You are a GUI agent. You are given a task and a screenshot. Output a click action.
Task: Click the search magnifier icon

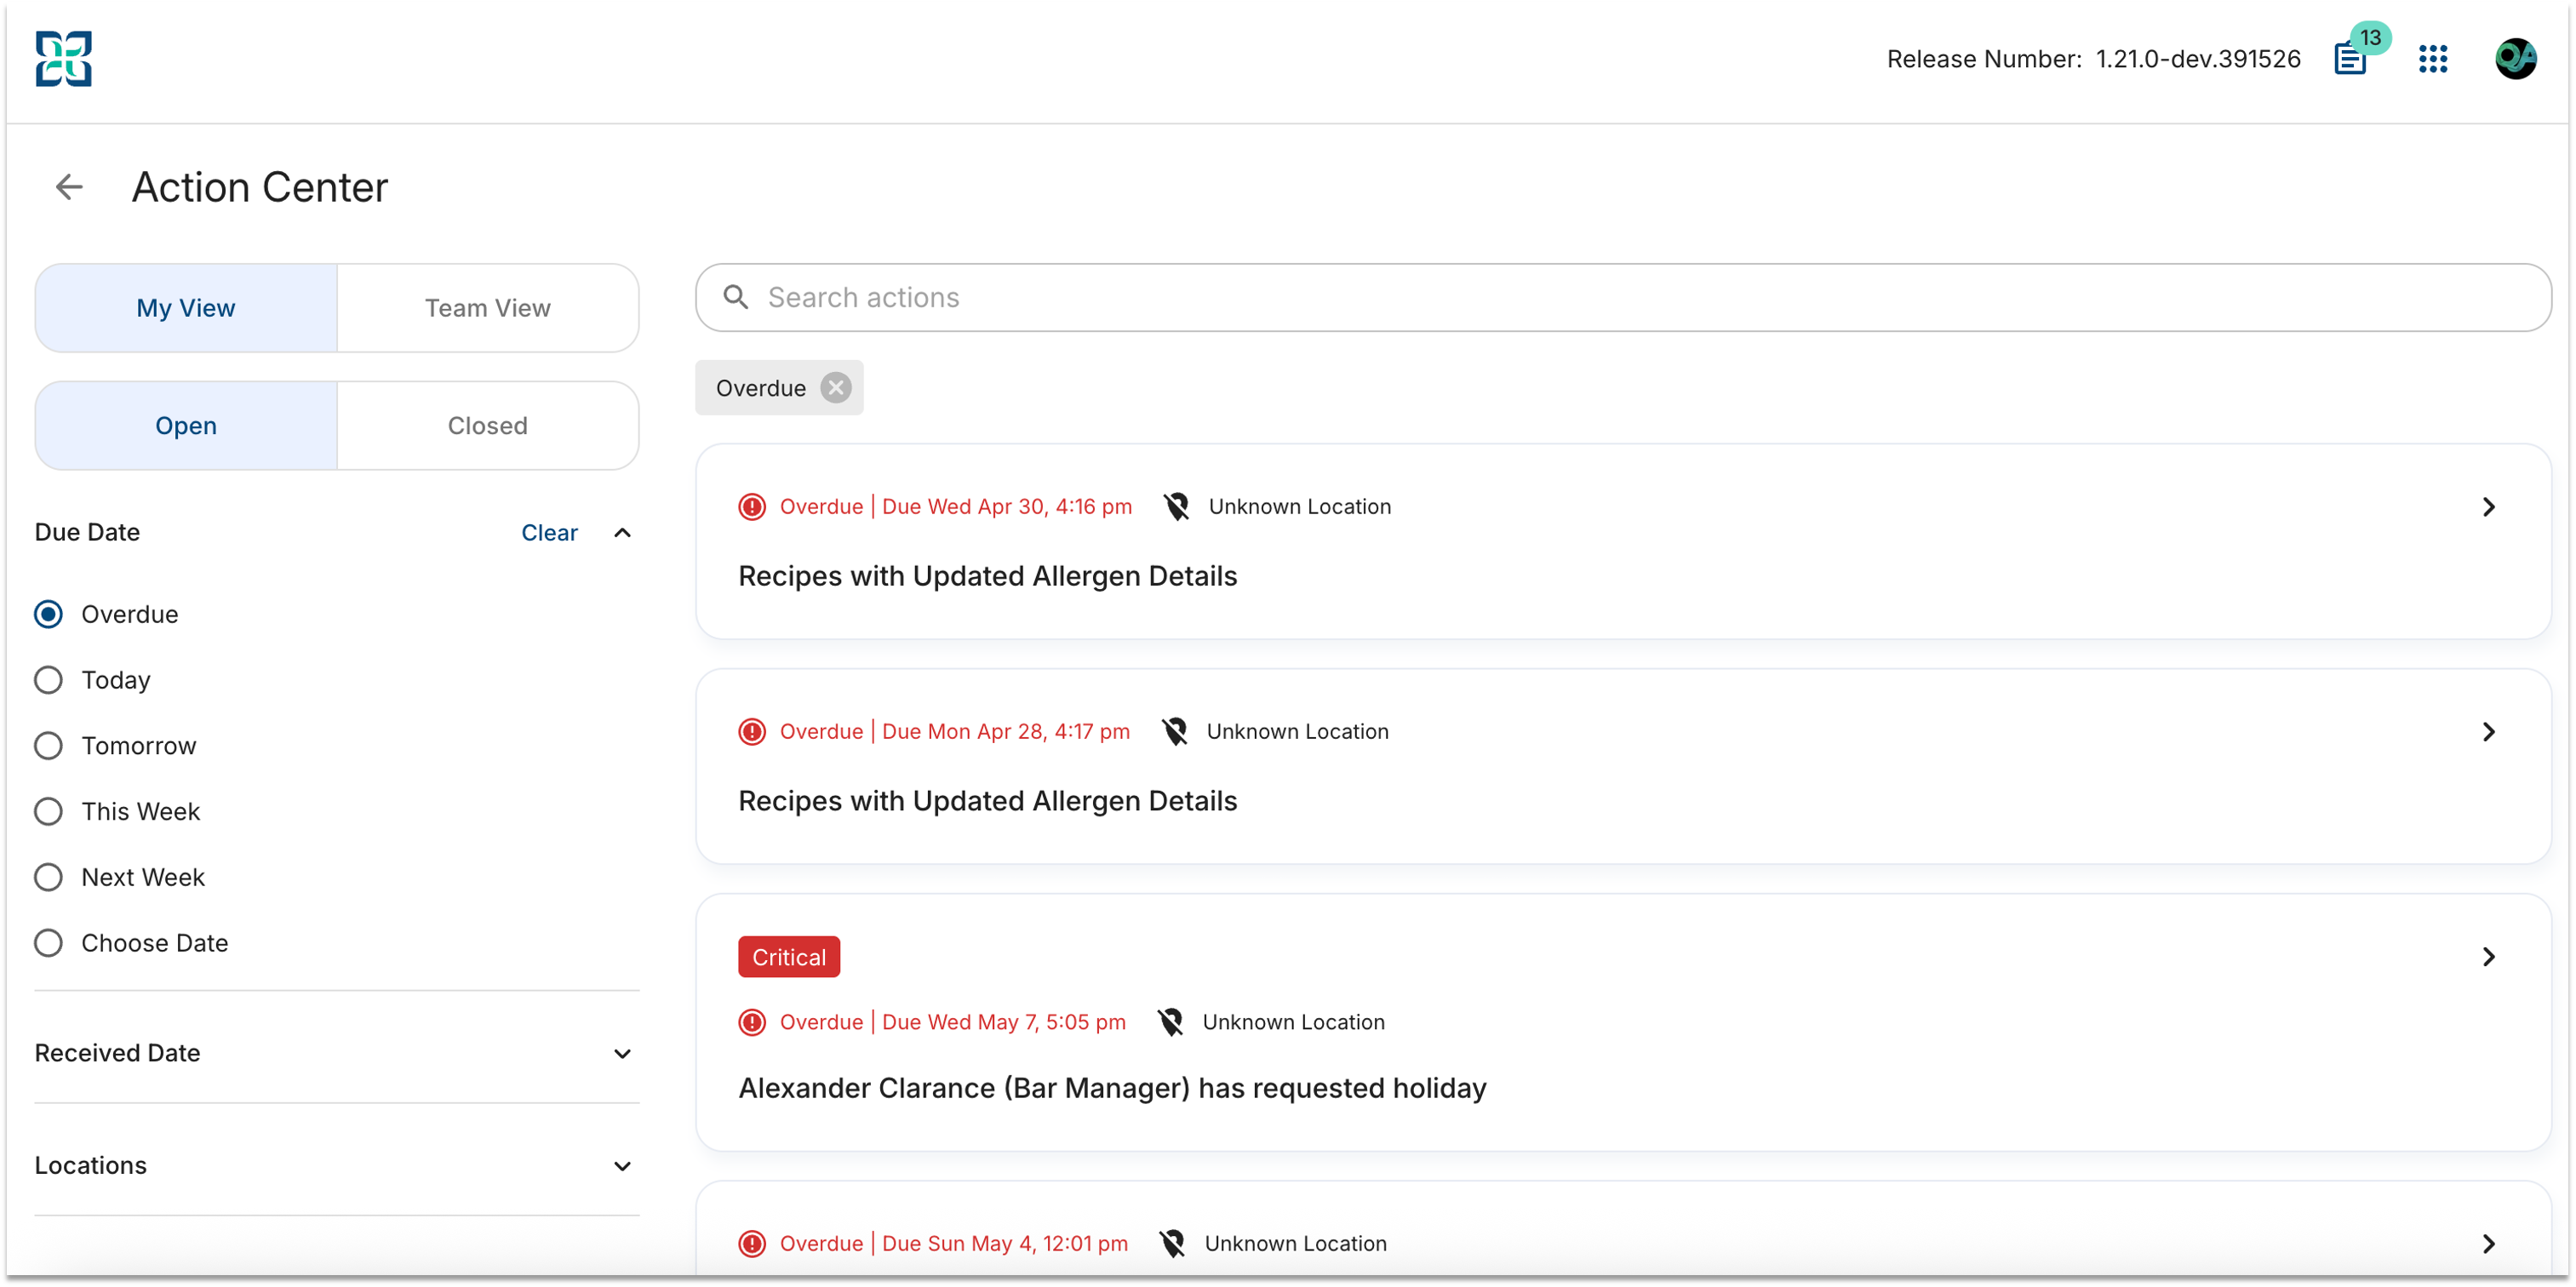[736, 297]
